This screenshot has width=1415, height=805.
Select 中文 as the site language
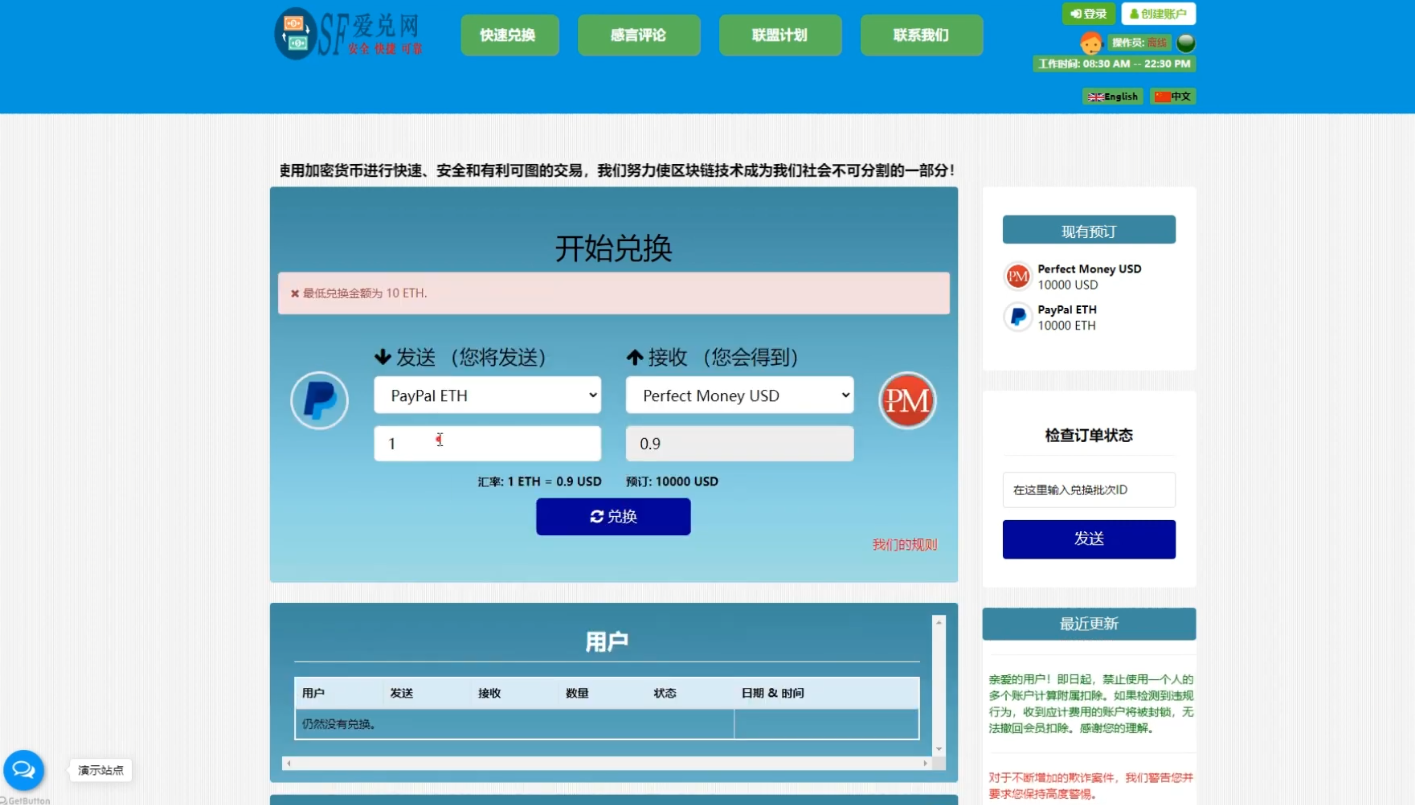point(1172,96)
